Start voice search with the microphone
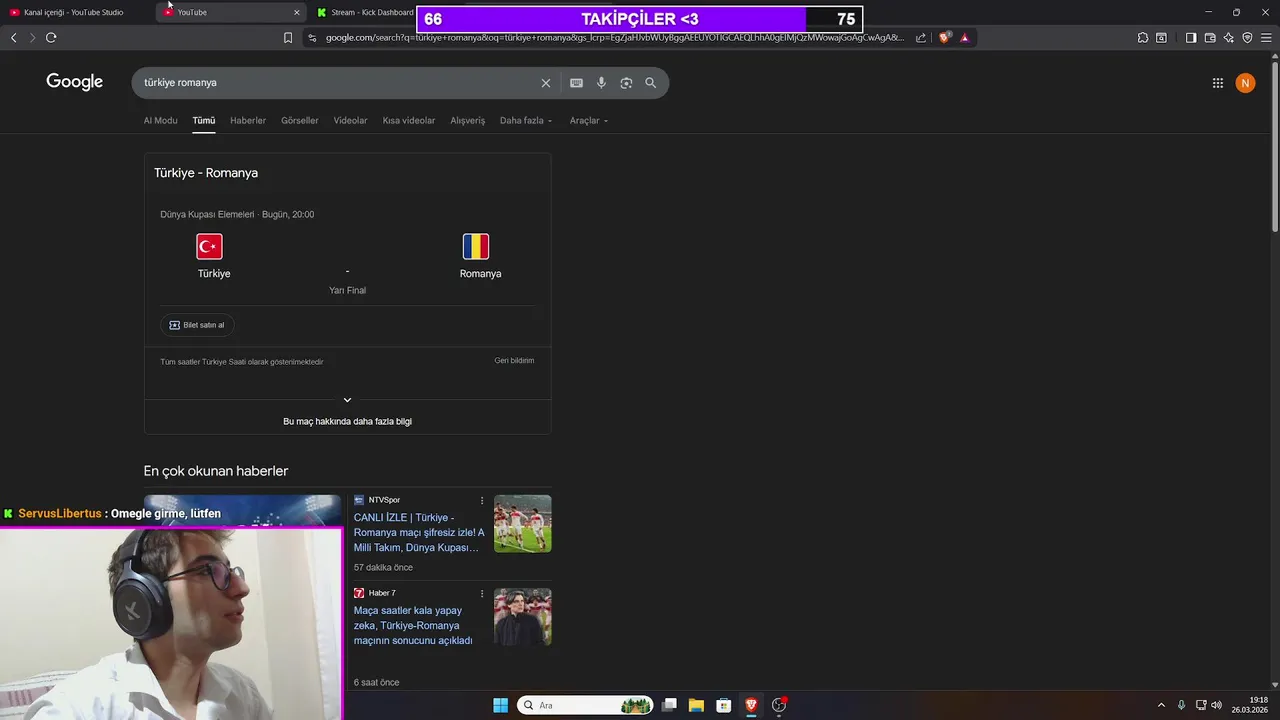Image resolution: width=1280 pixels, height=720 pixels. click(601, 83)
